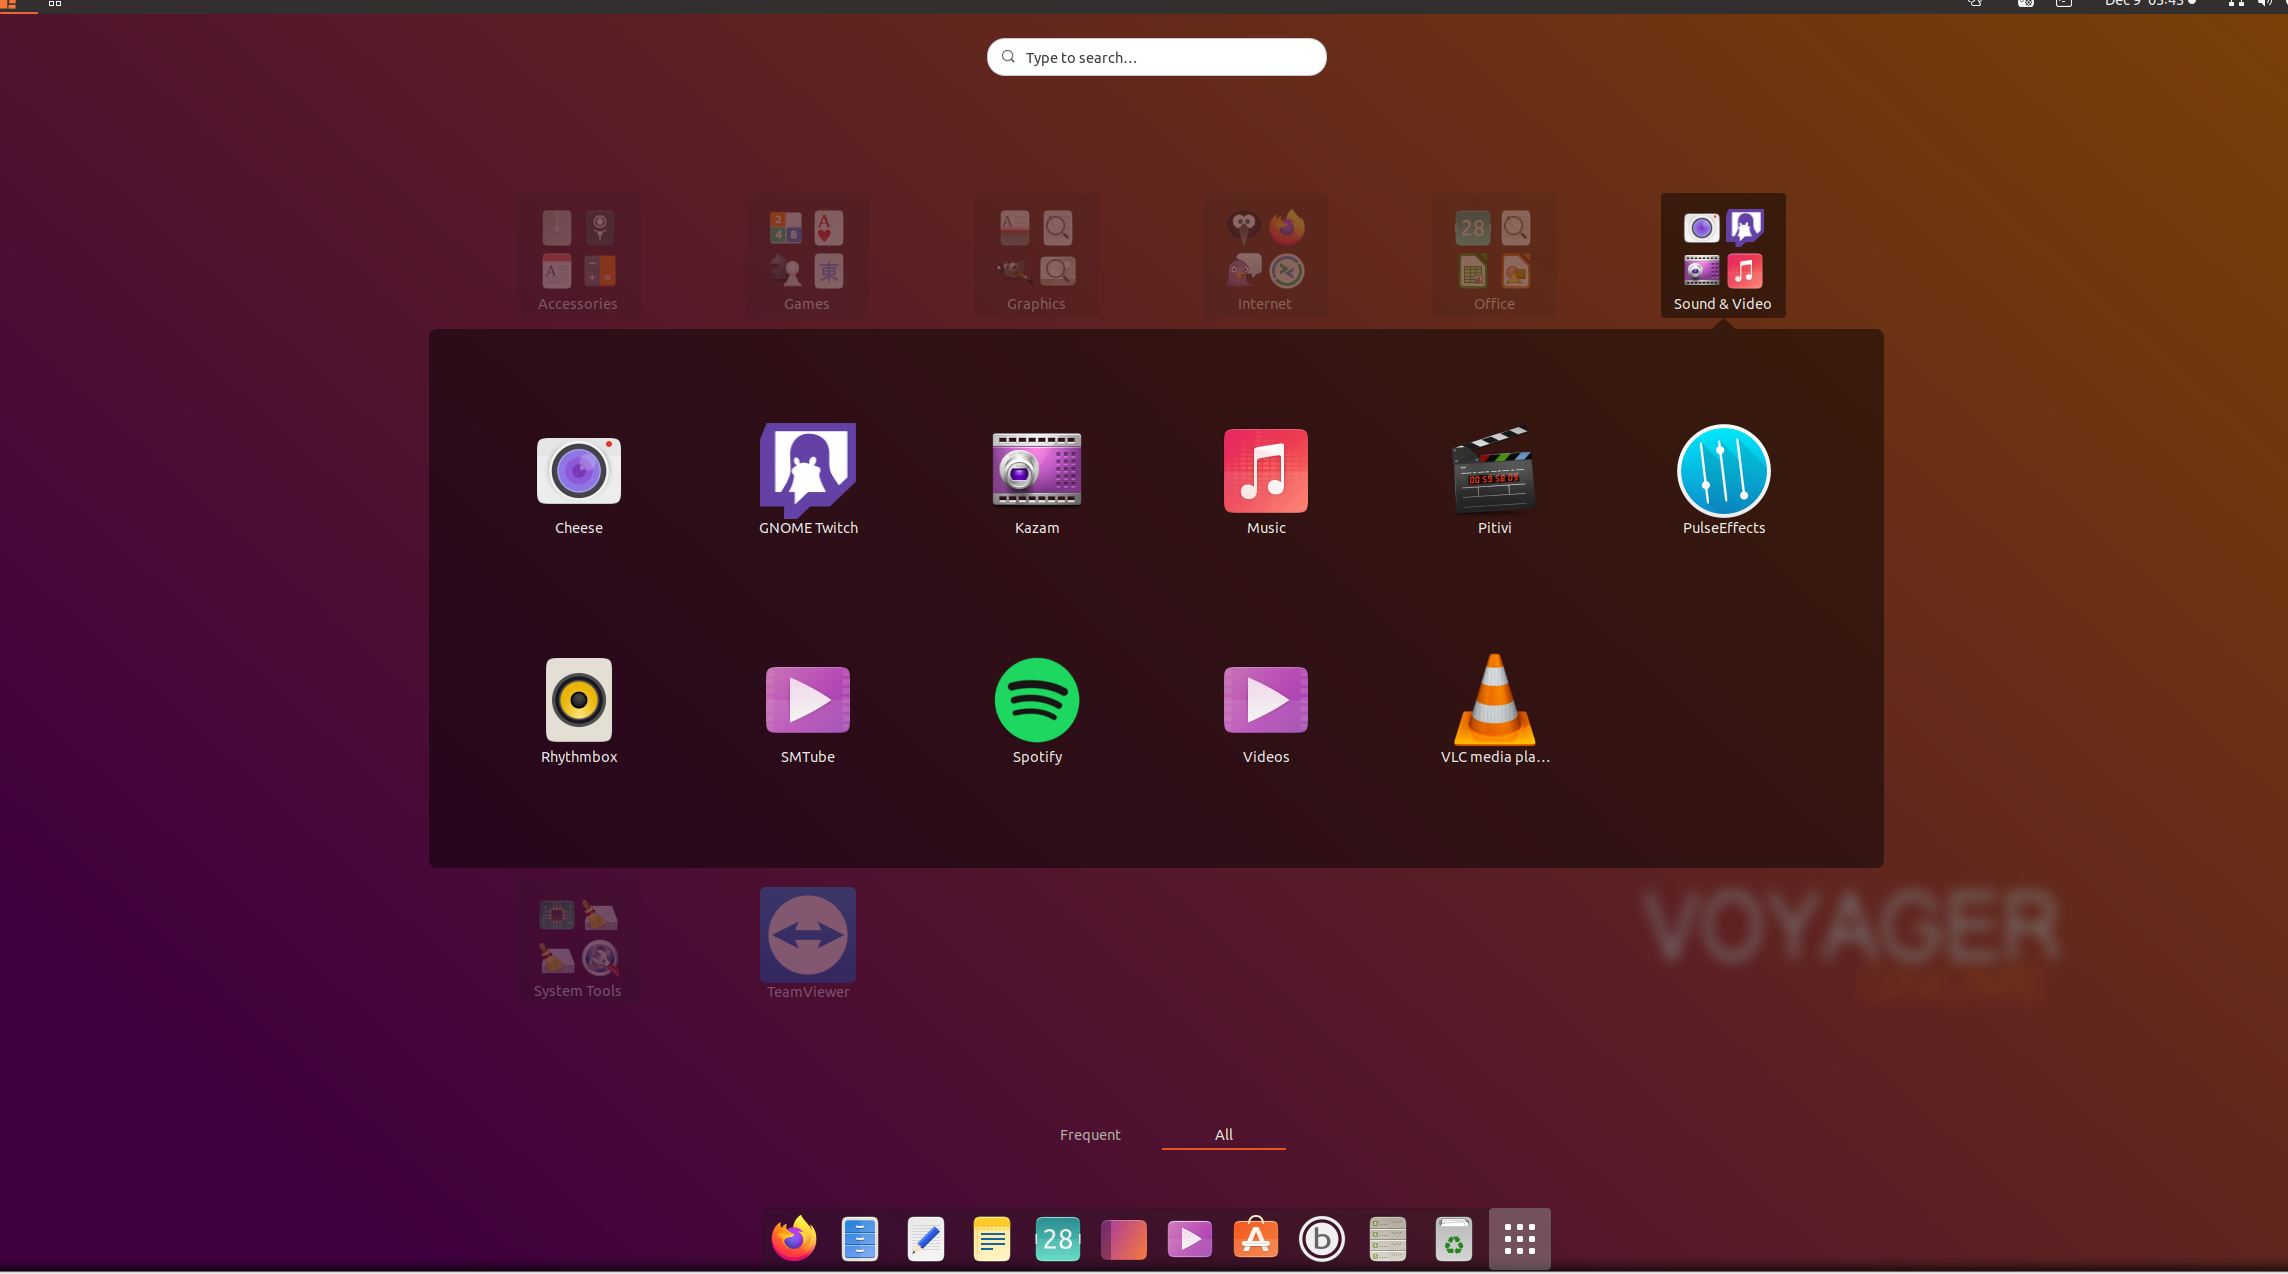Click the Type to search field
This screenshot has height=1274, width=2288.
pyautogui.click(x=1156, y=57)
